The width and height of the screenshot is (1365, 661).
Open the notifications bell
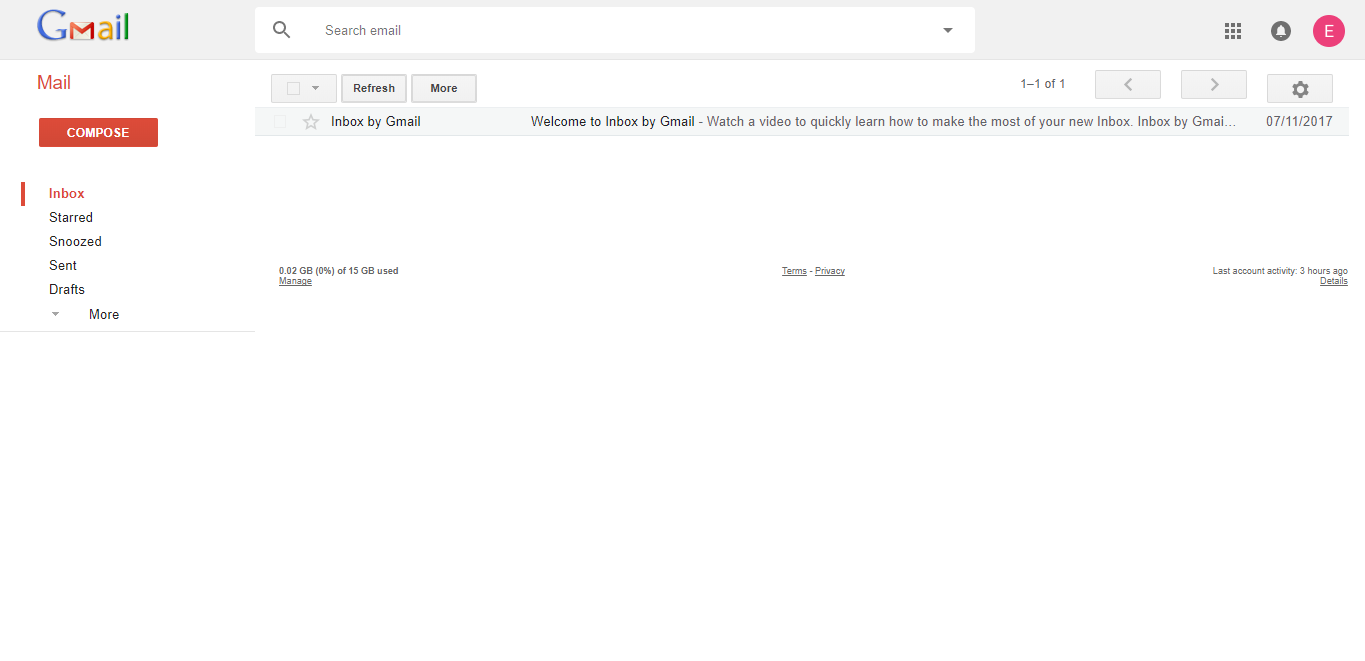pyautogui.click(x=1281, y=31)
